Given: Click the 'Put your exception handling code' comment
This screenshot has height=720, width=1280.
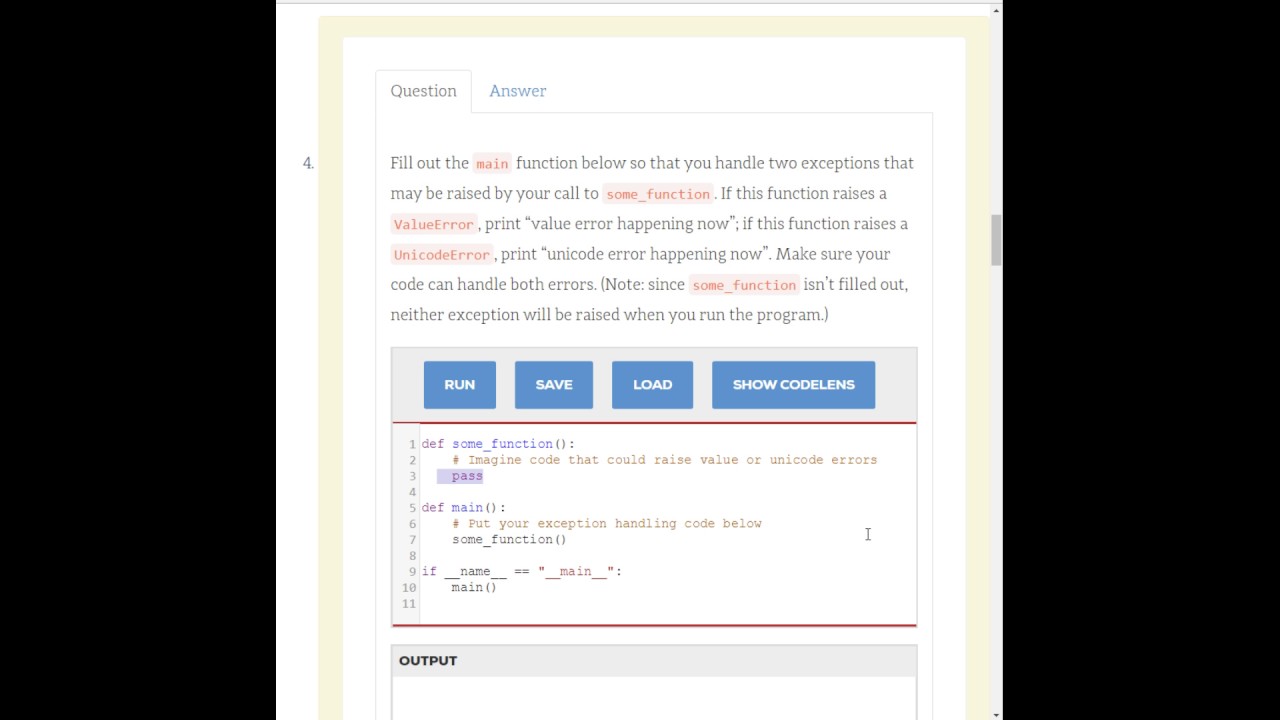Looking at the screenshot, I should click(x=606, y=524).
